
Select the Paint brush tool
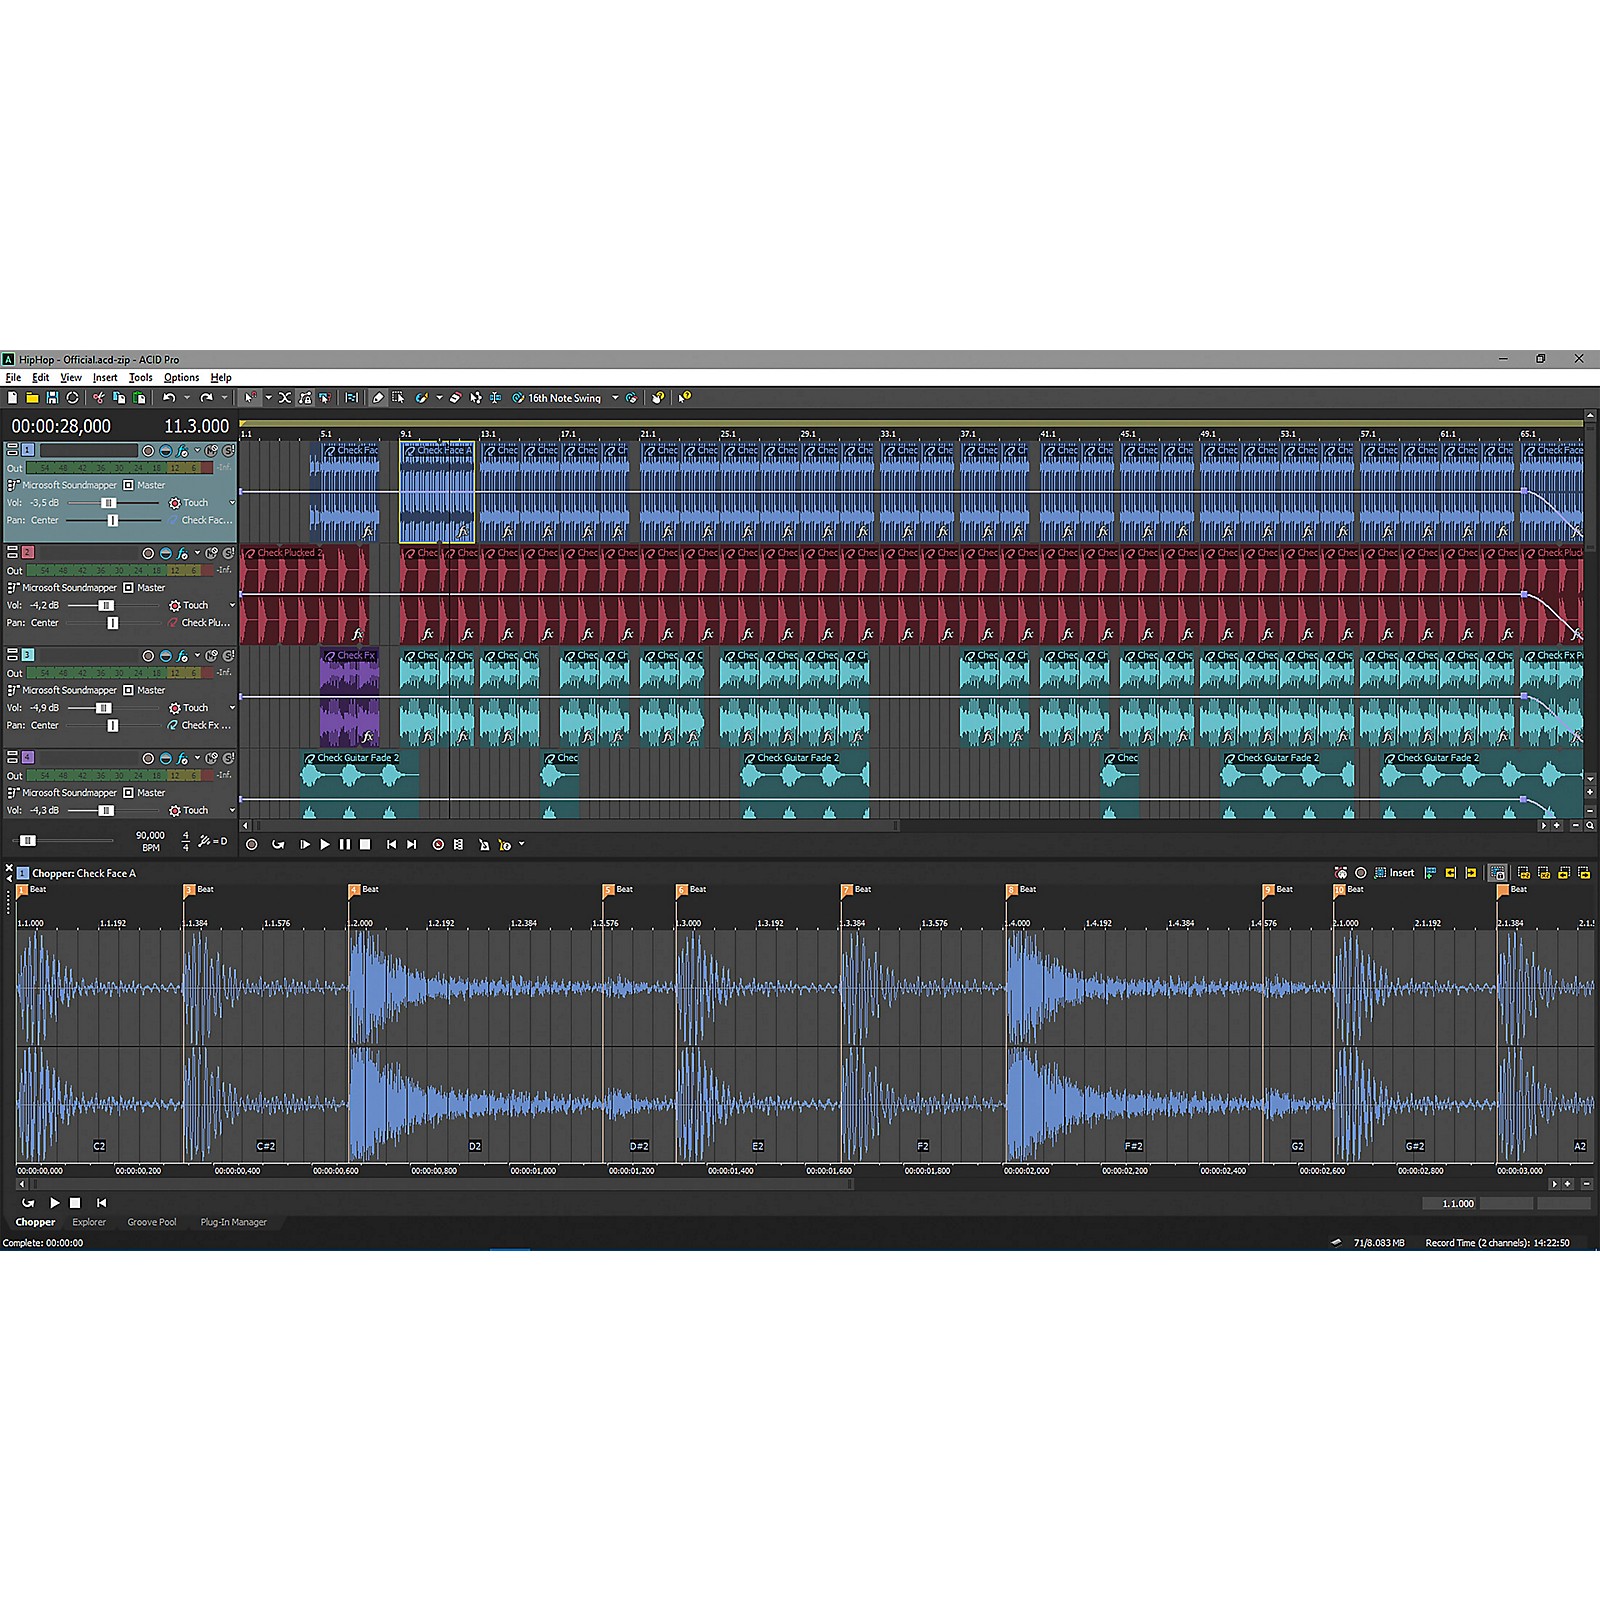(422, 398)
